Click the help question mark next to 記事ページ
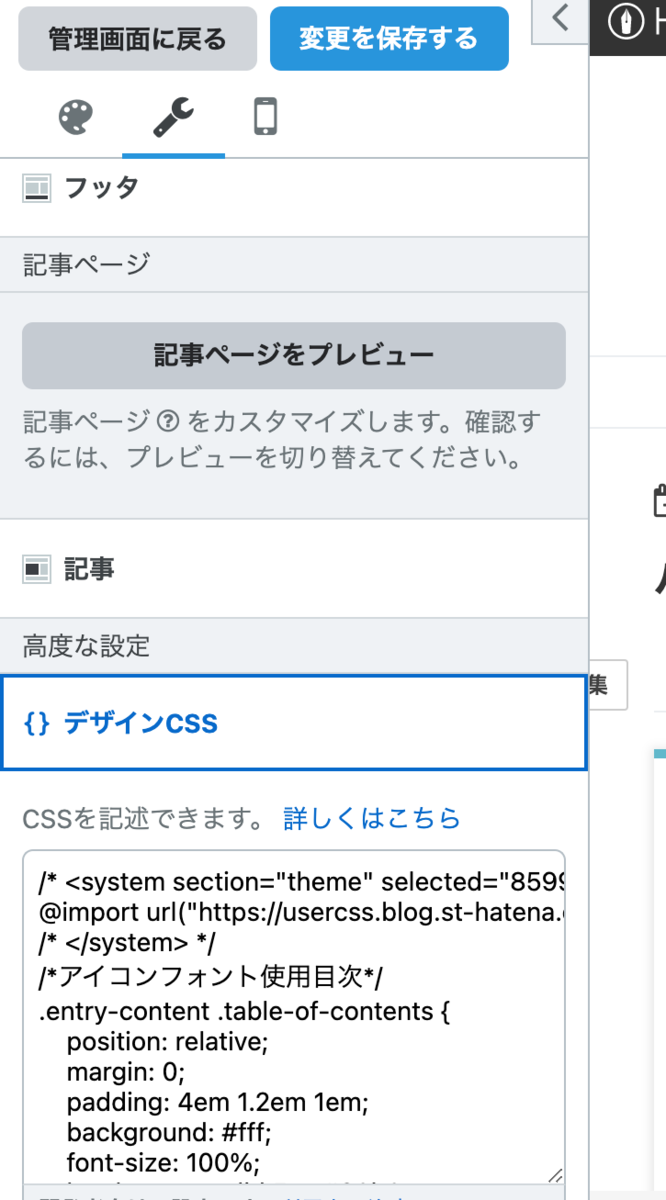Viewport: 666px width, 1200px height. (x=167, y=423)
